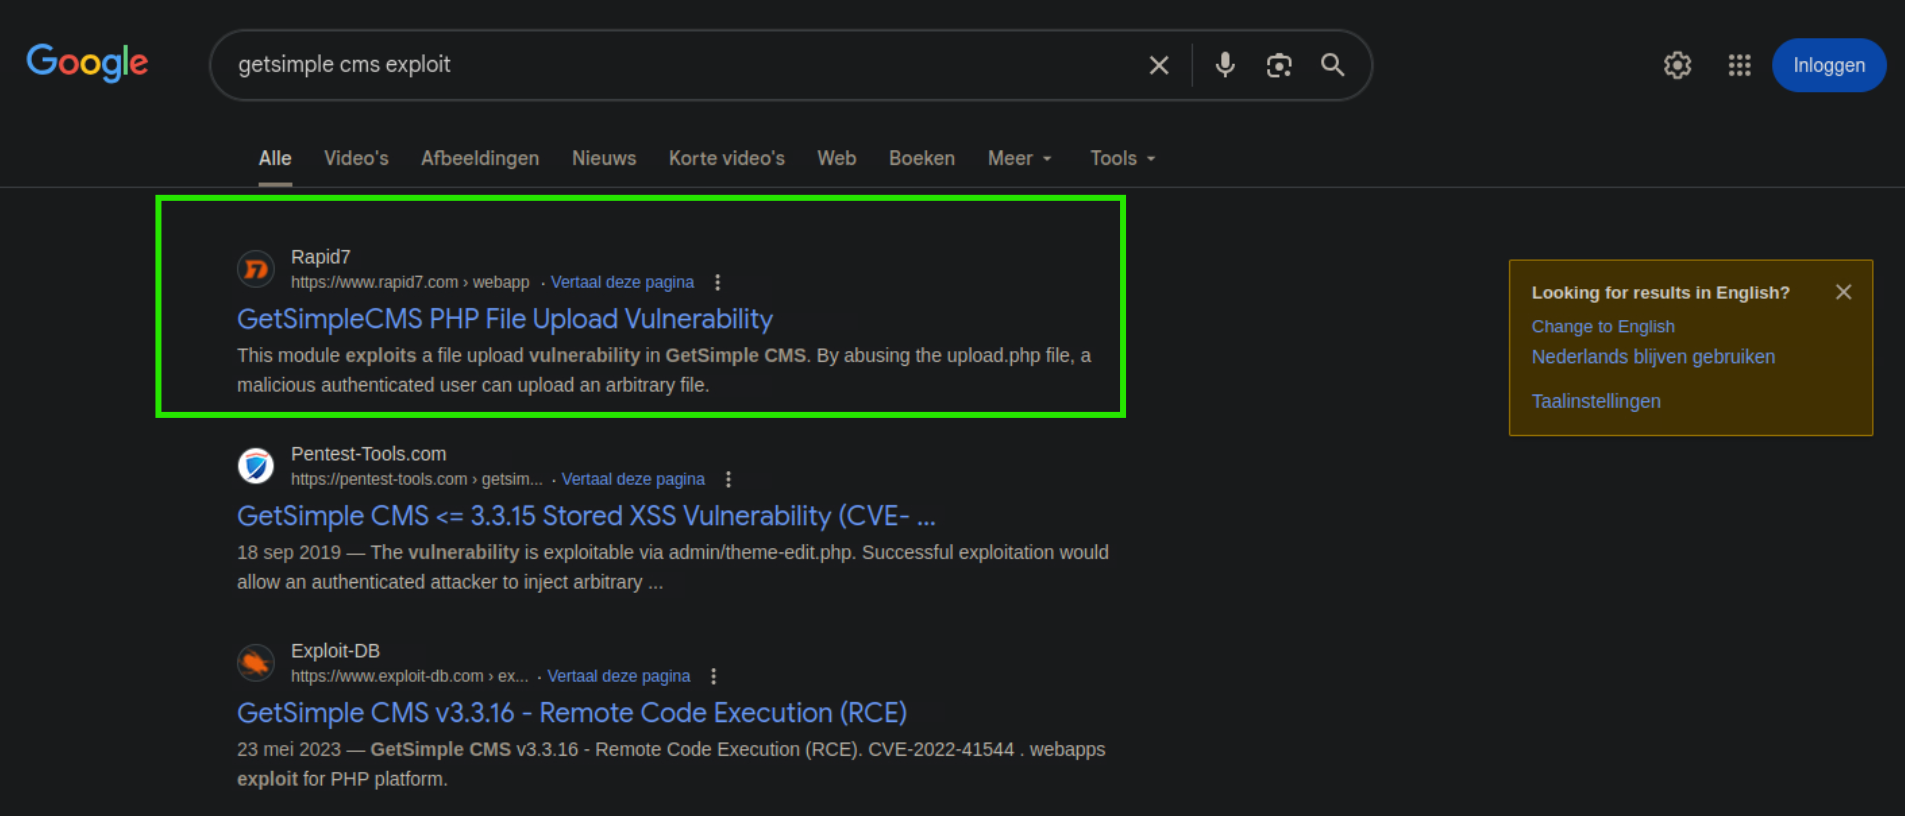Click the Google logo
The height and width of the screenshot is (816, 1905).
click(87, 63)
